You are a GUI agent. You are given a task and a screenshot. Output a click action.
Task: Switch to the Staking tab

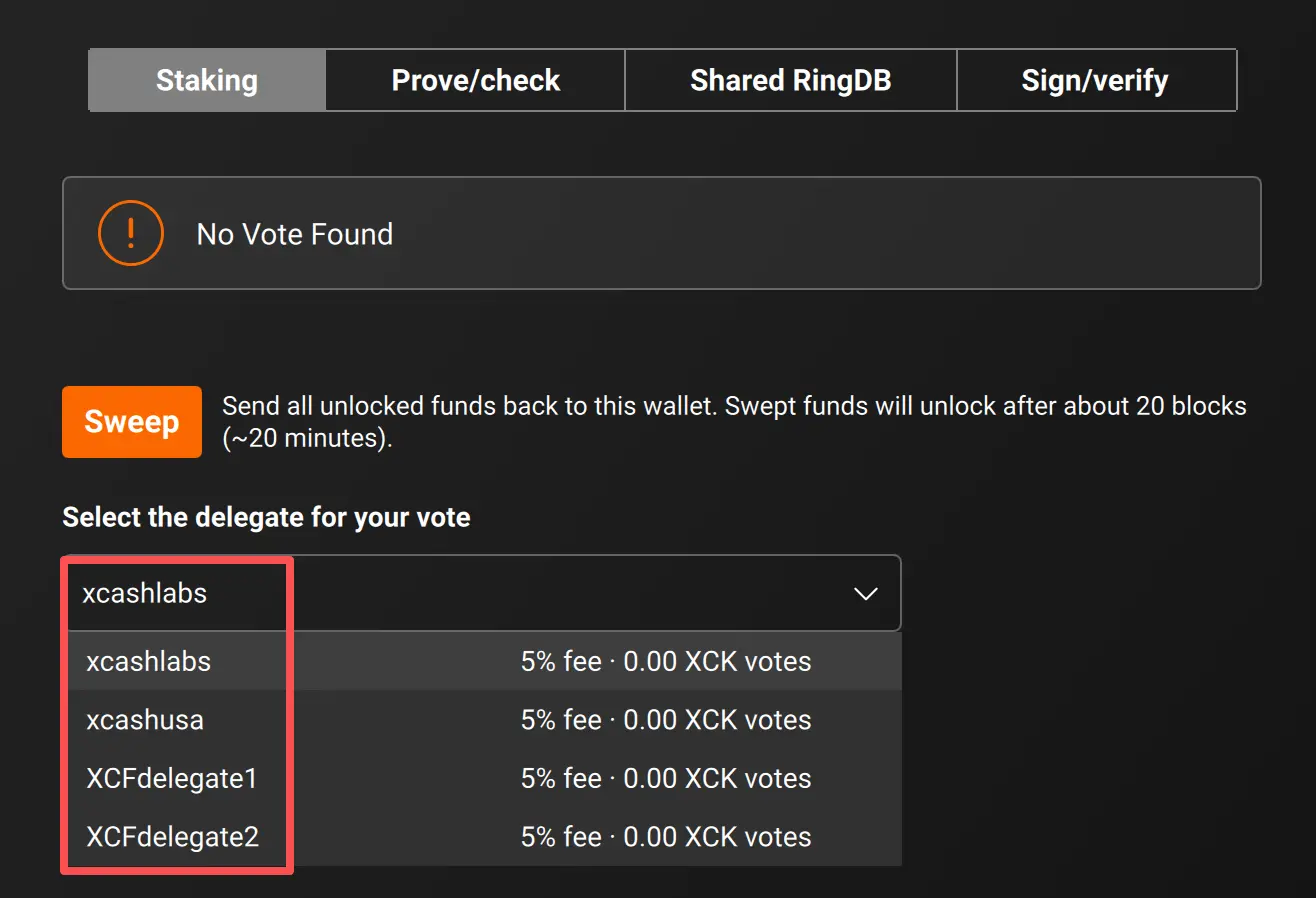point(207,80)
